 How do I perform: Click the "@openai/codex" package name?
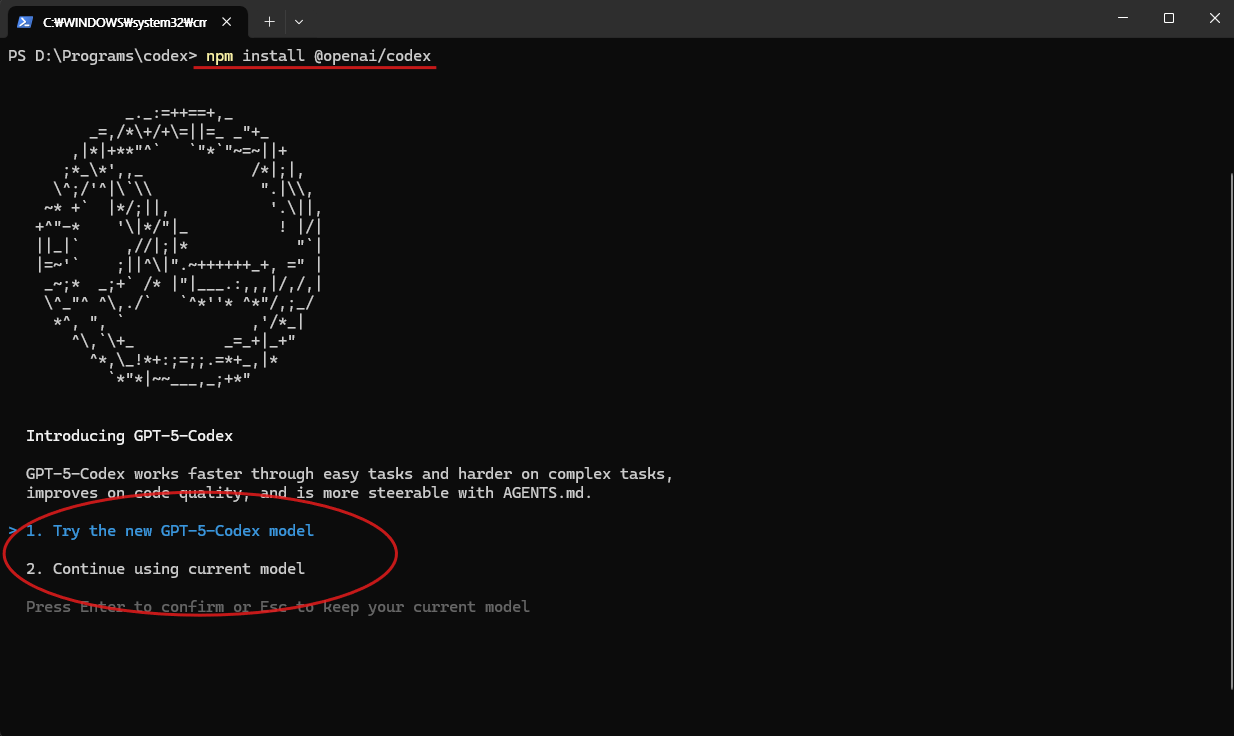point(372,56)
